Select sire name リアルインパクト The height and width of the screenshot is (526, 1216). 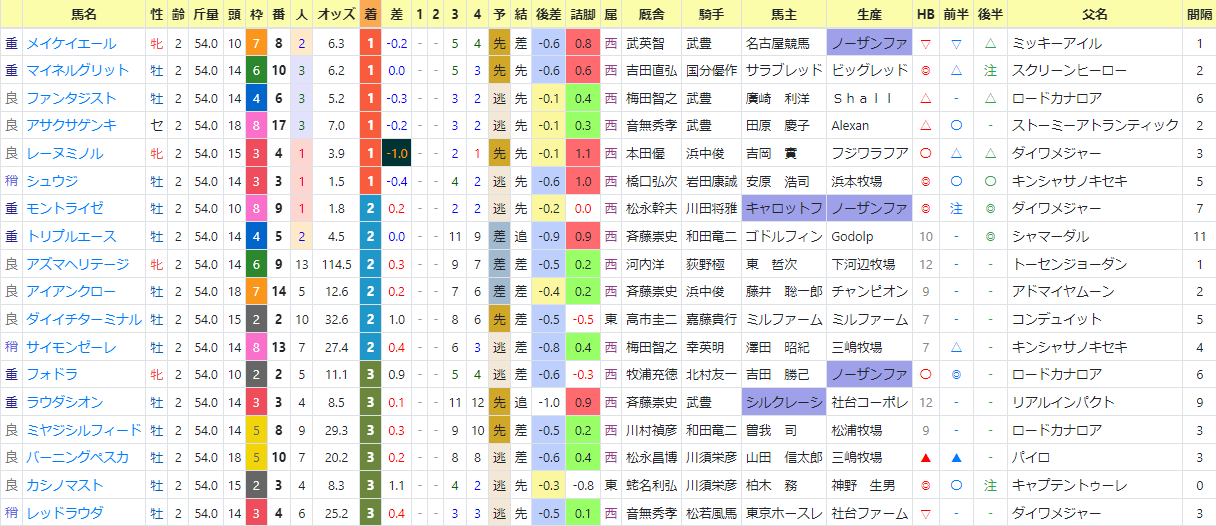pyautogui.click(x=1063, y=401)
